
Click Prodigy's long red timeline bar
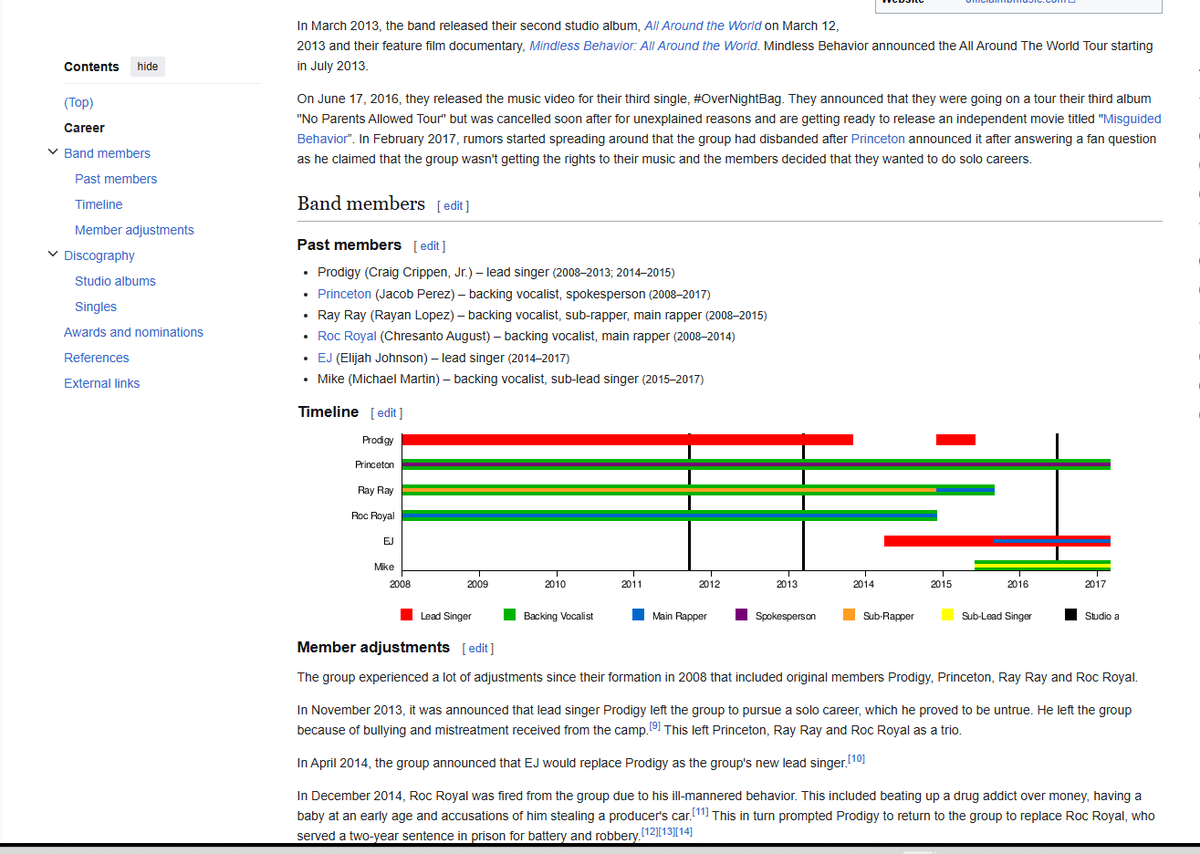(627, 440)
